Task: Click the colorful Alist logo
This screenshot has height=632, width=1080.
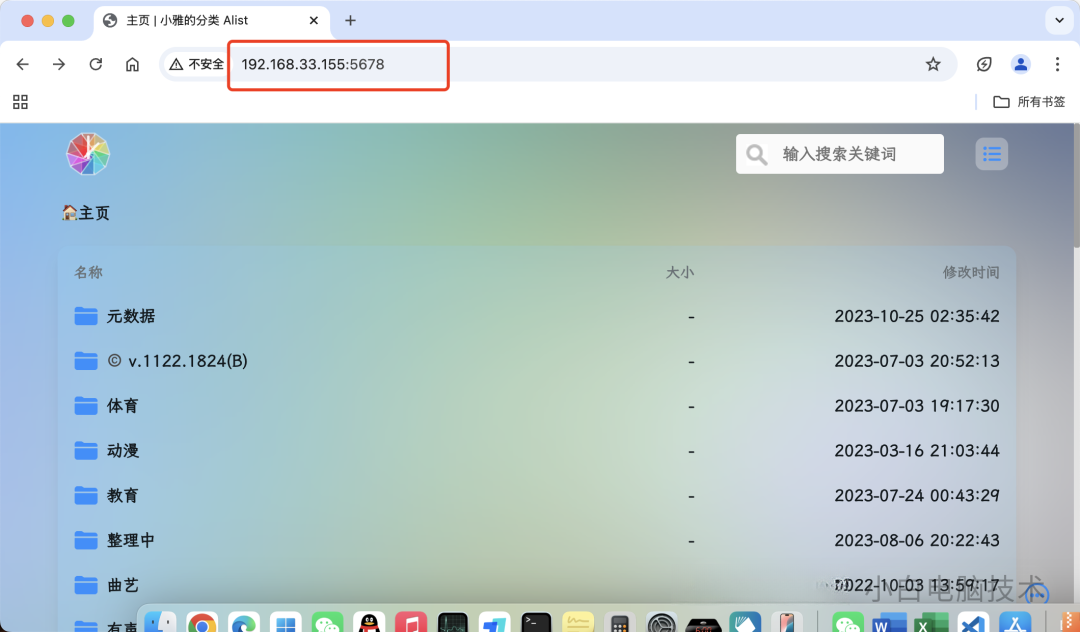Action: (x=87, y=154)
